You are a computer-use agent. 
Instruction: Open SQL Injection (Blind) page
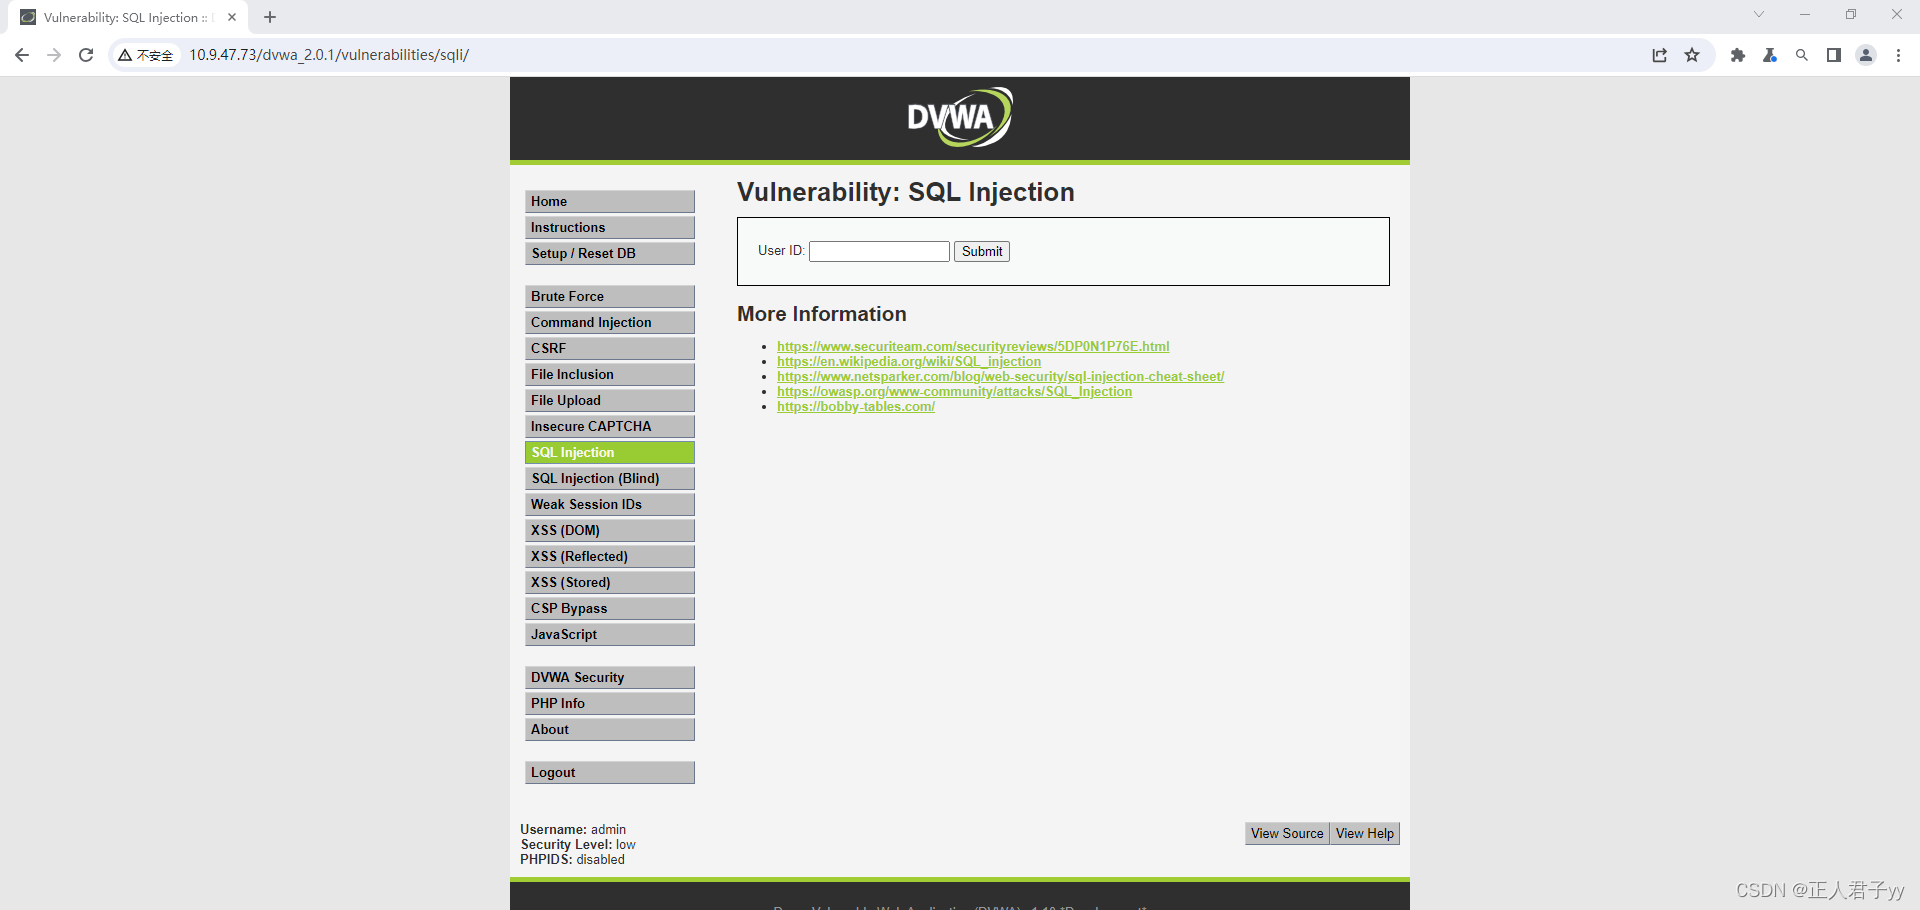610,478
